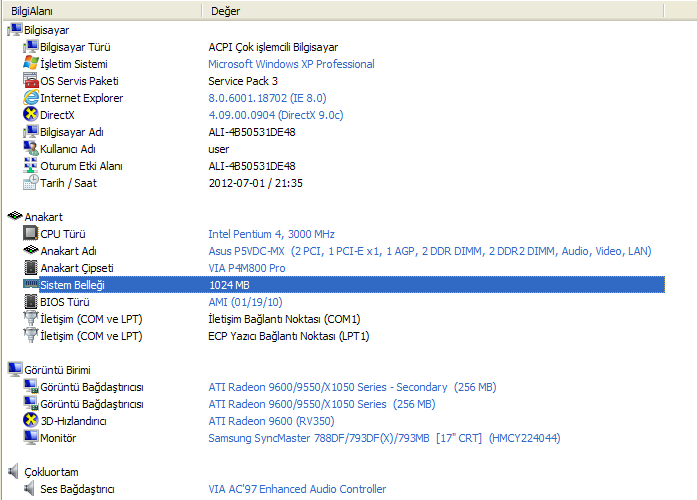The image size is (697, 500).
Task: Click the Bilgisayar Türü row icon
Action: [x=31, y=46]
